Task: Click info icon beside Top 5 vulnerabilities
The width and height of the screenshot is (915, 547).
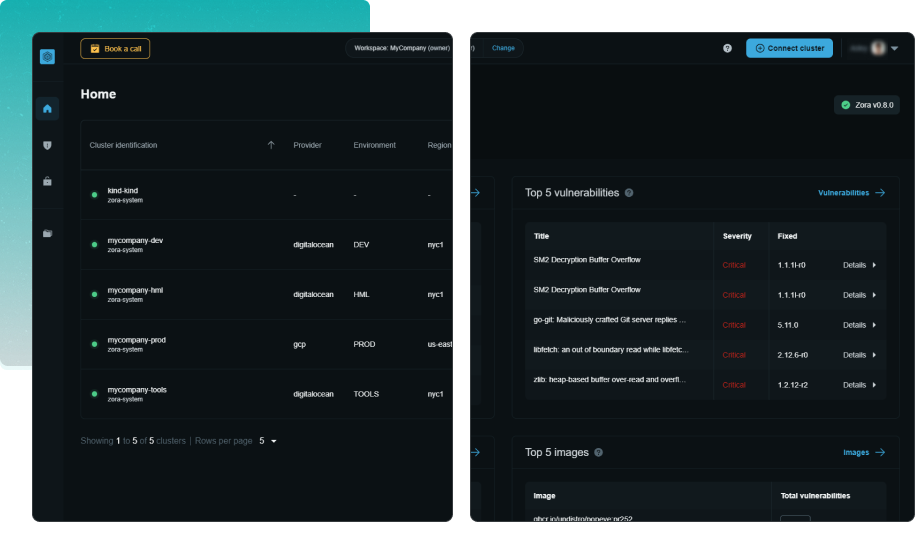Action: click(x=629, y=193)
